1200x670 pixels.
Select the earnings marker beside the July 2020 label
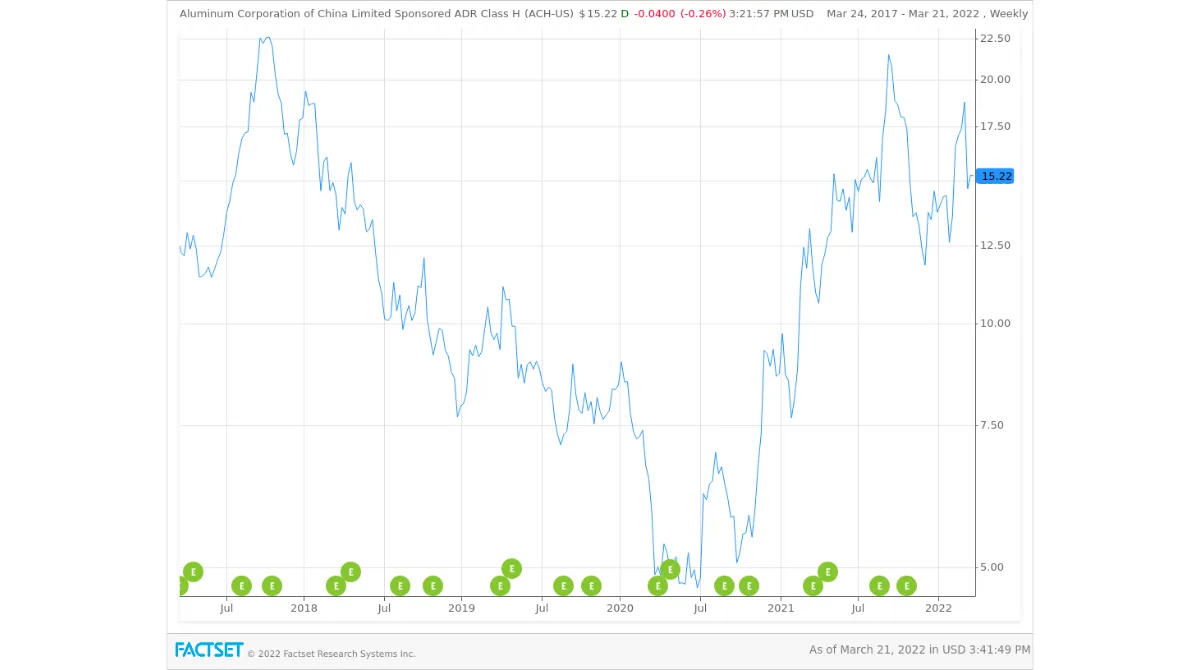723,585
